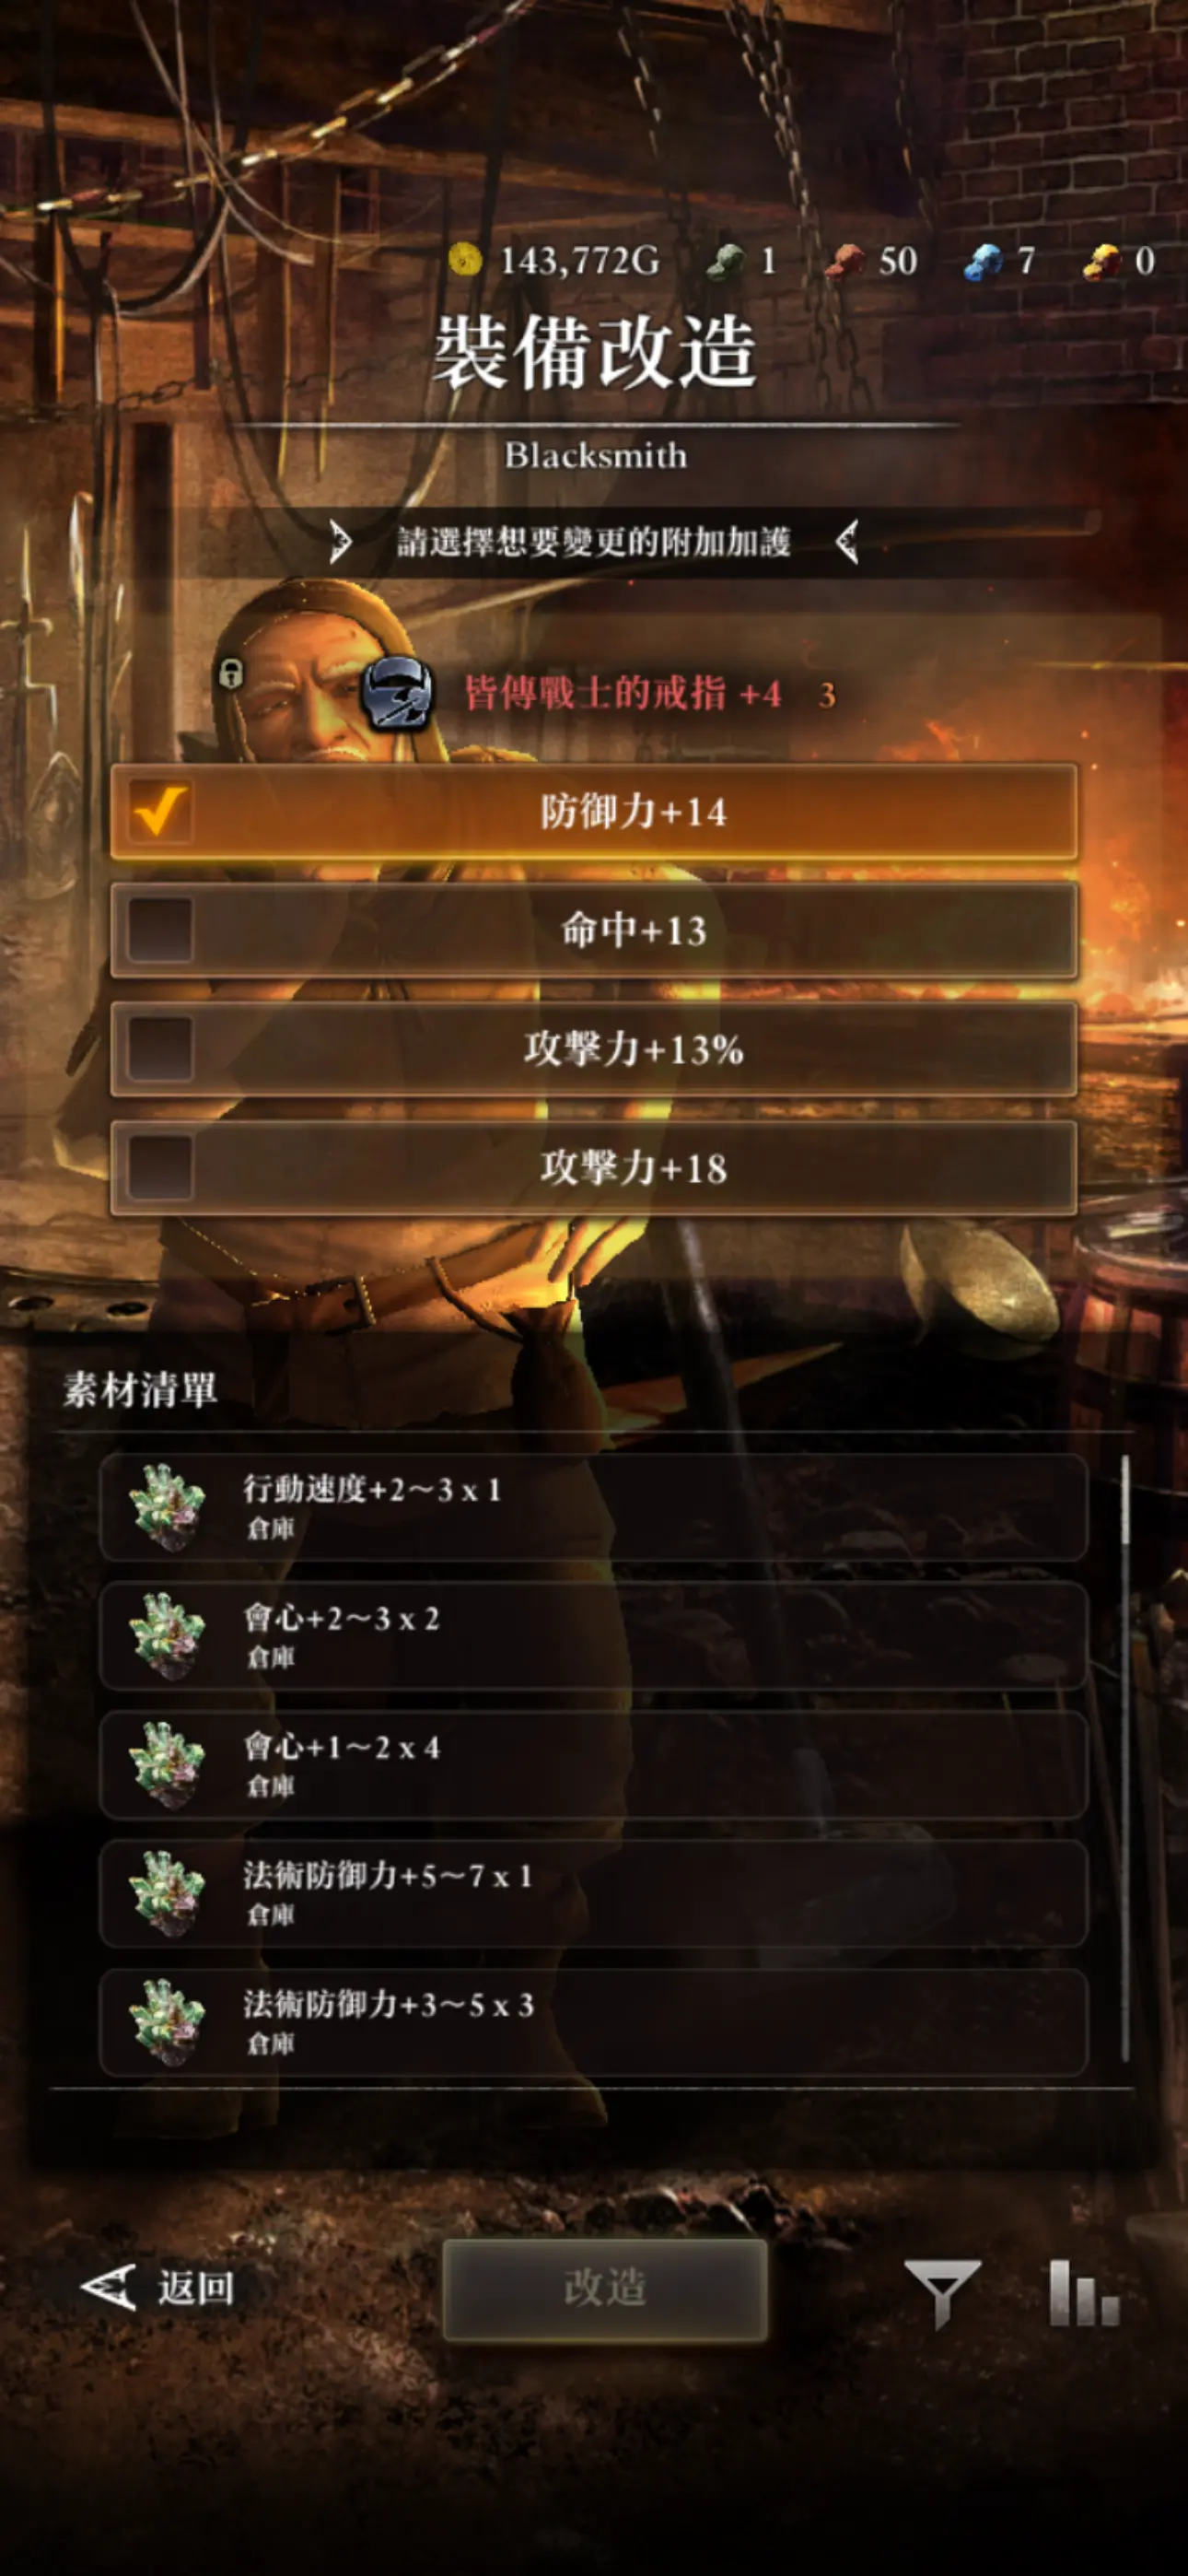Tap the gold coin currency icon

(x=465, y=260)
